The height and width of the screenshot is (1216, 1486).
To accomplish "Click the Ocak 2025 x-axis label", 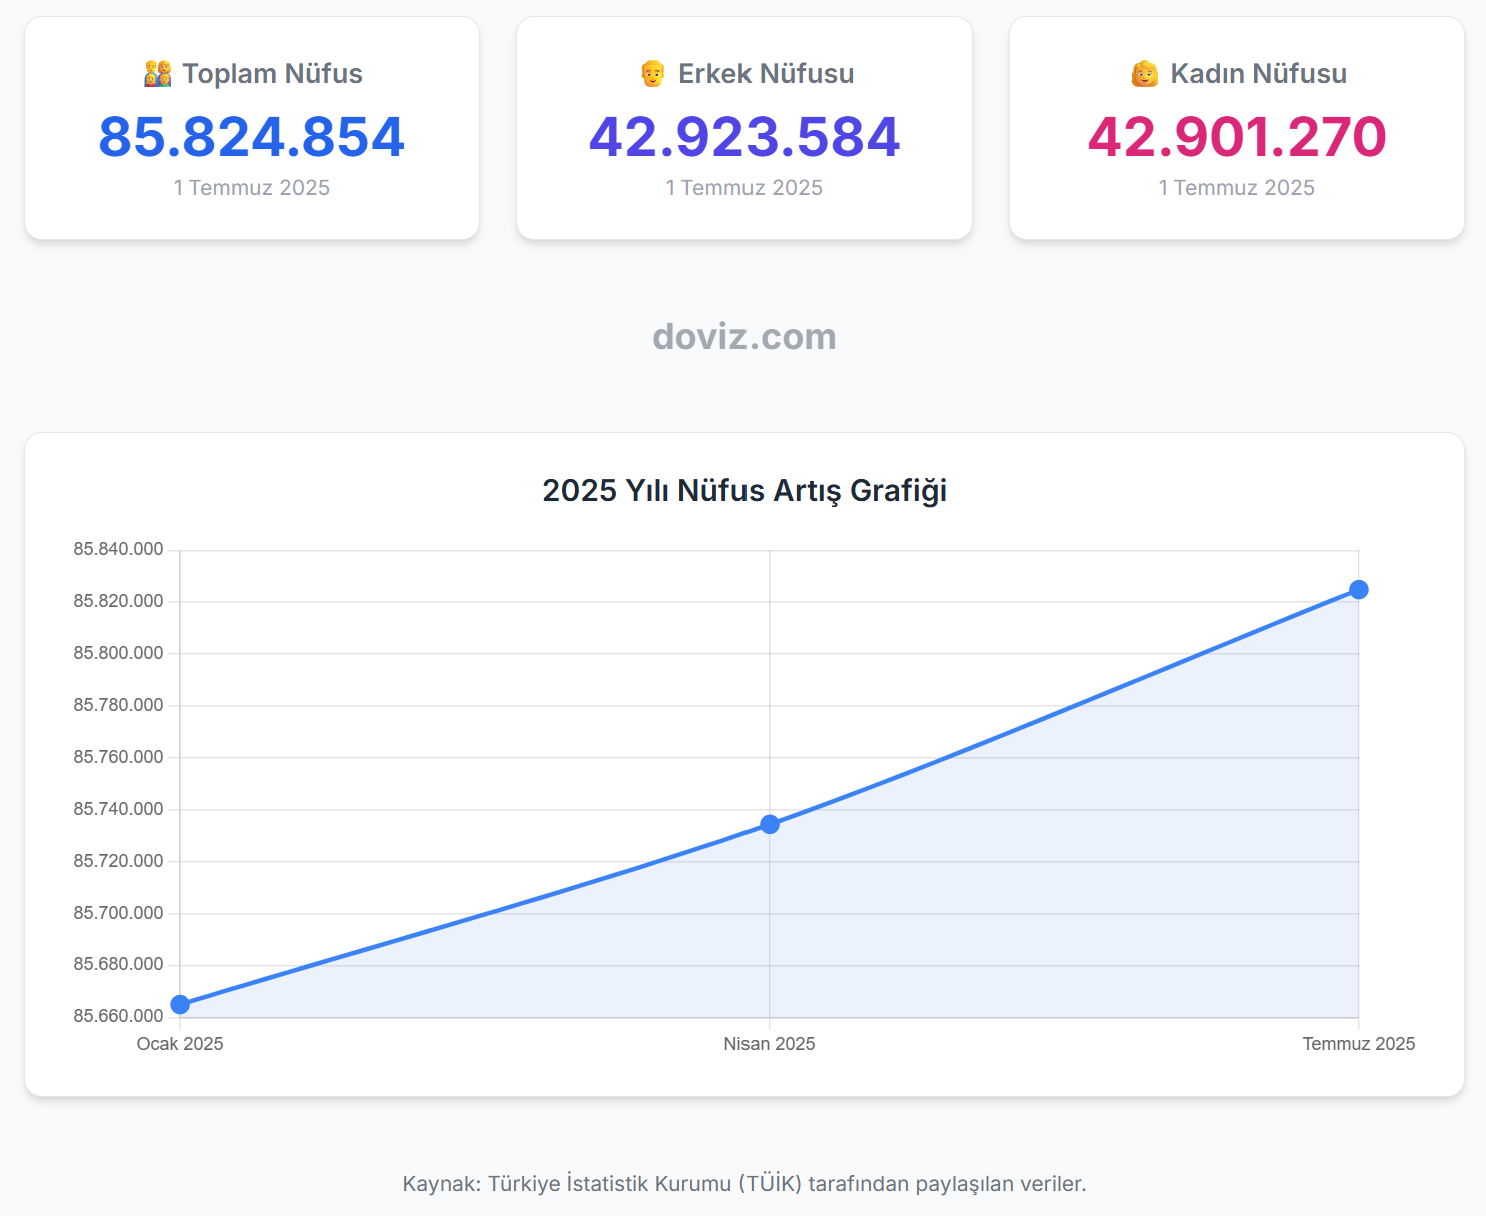I will point(180,1044).
